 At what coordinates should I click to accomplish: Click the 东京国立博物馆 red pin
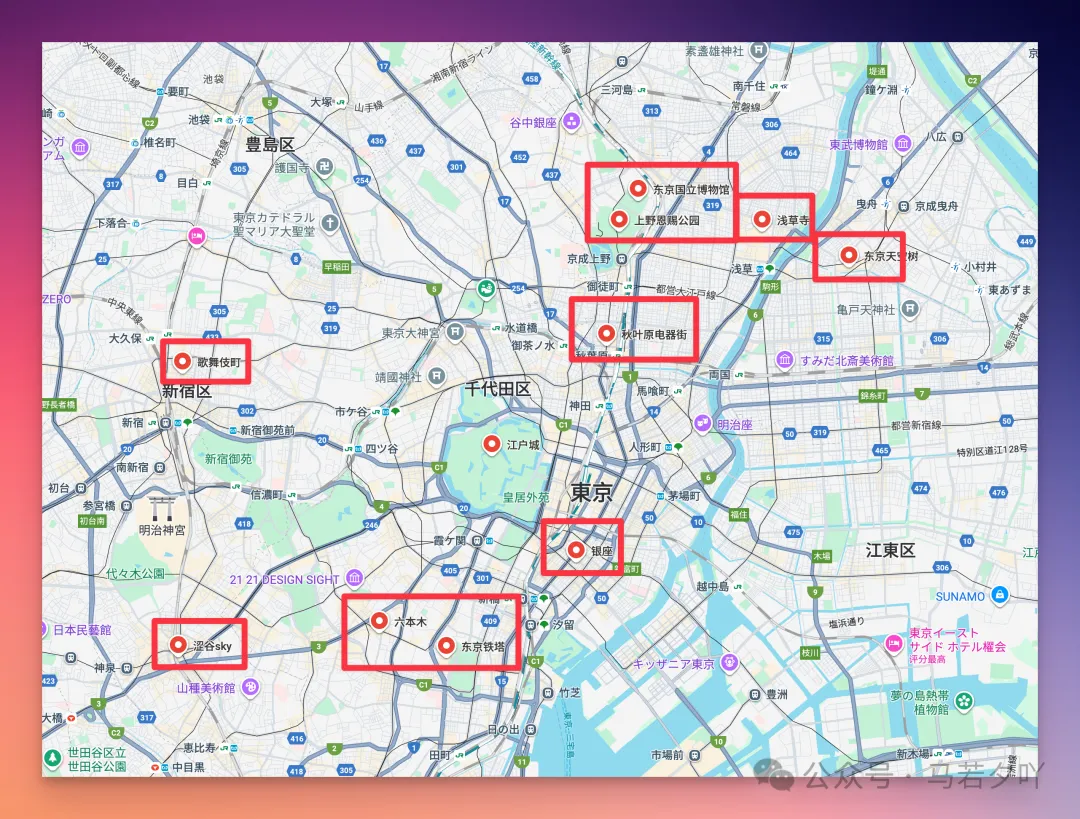tap(638, 187)
